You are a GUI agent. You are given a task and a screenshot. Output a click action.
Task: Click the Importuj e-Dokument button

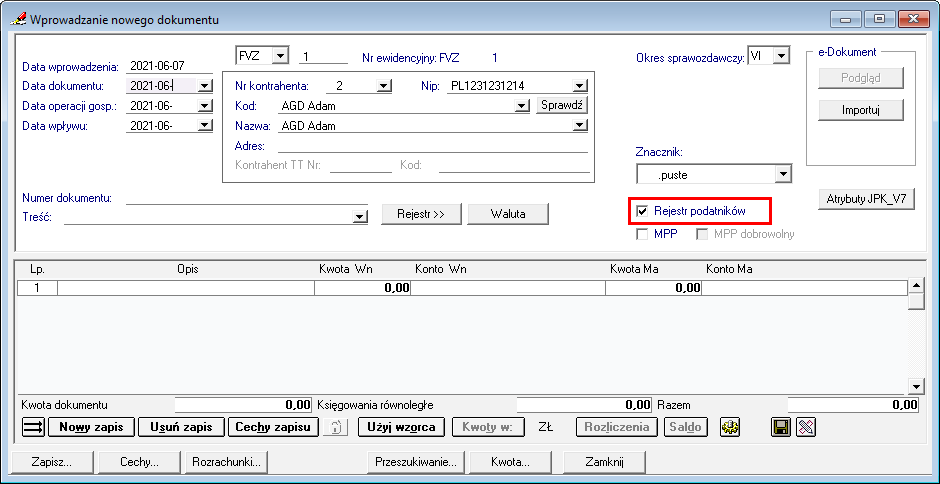(860, 110)
